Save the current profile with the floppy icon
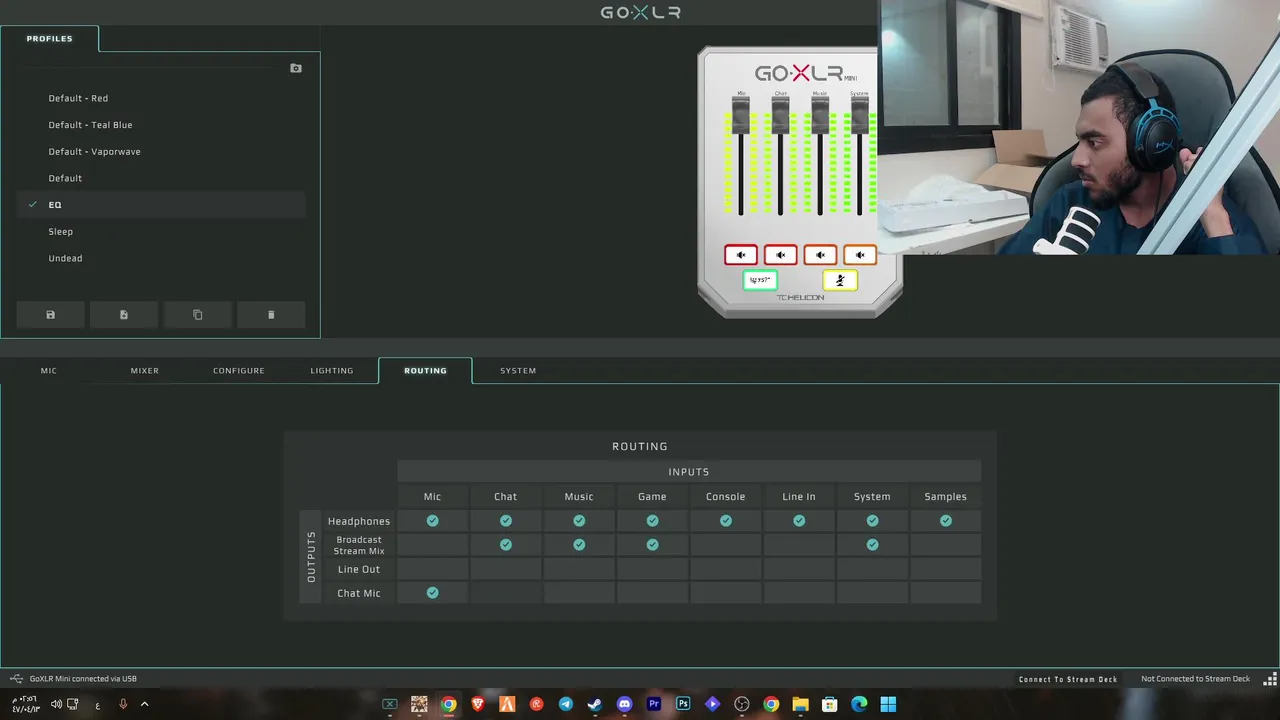The image size is (1280, 720). tap(51, 314)
